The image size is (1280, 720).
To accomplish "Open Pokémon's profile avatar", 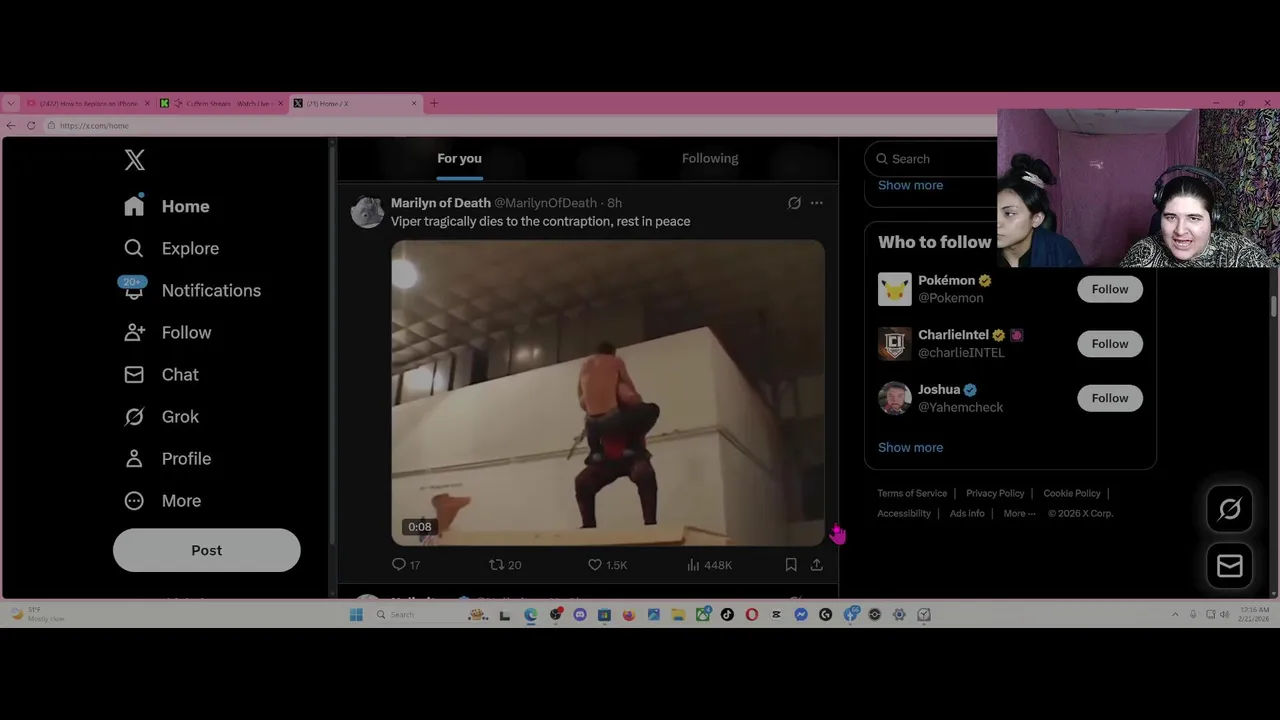I will (x=895, y=289).
